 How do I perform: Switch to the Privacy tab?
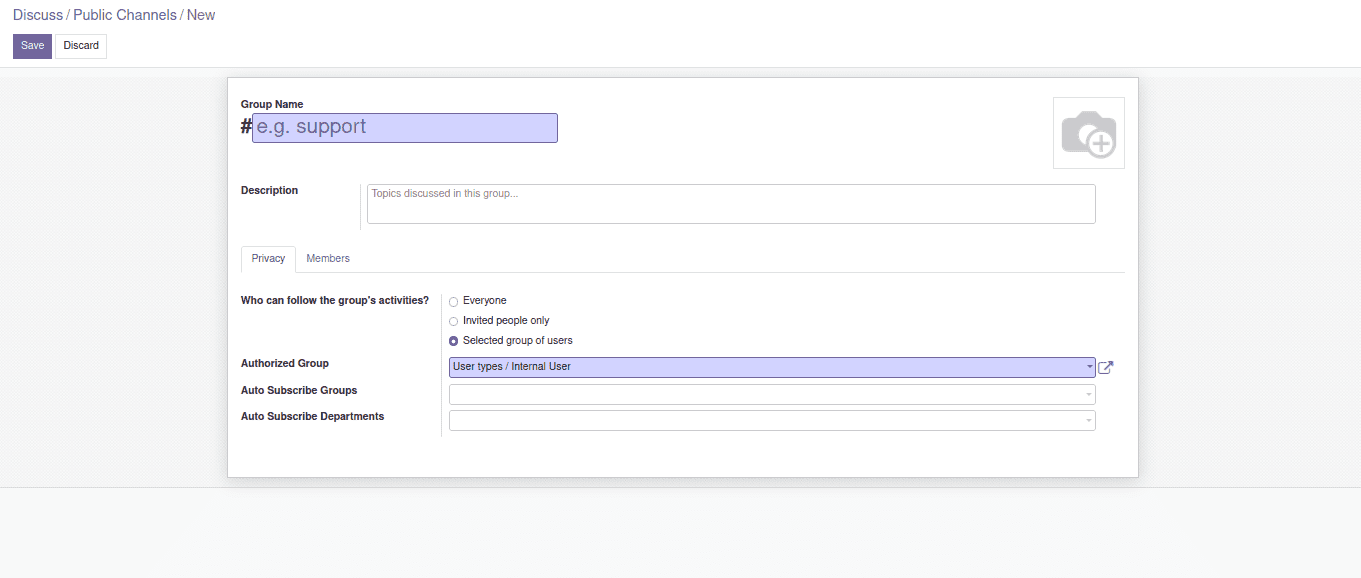268,259
